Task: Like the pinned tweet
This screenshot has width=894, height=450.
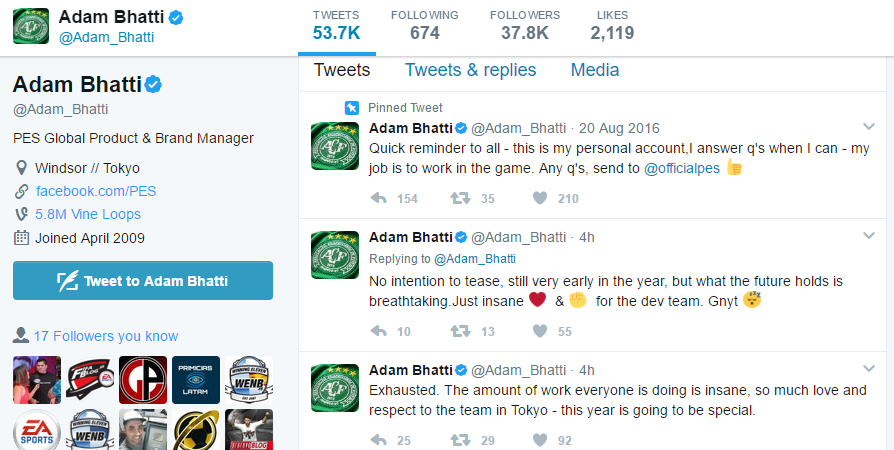Action: (x=540, y=198)
